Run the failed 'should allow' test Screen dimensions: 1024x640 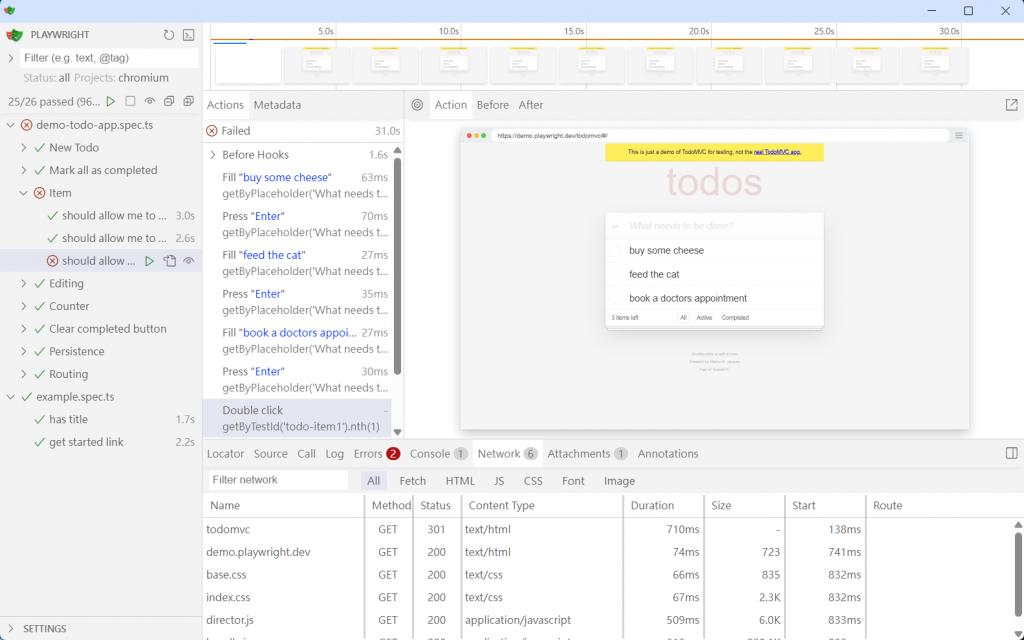tap(150, 261)
